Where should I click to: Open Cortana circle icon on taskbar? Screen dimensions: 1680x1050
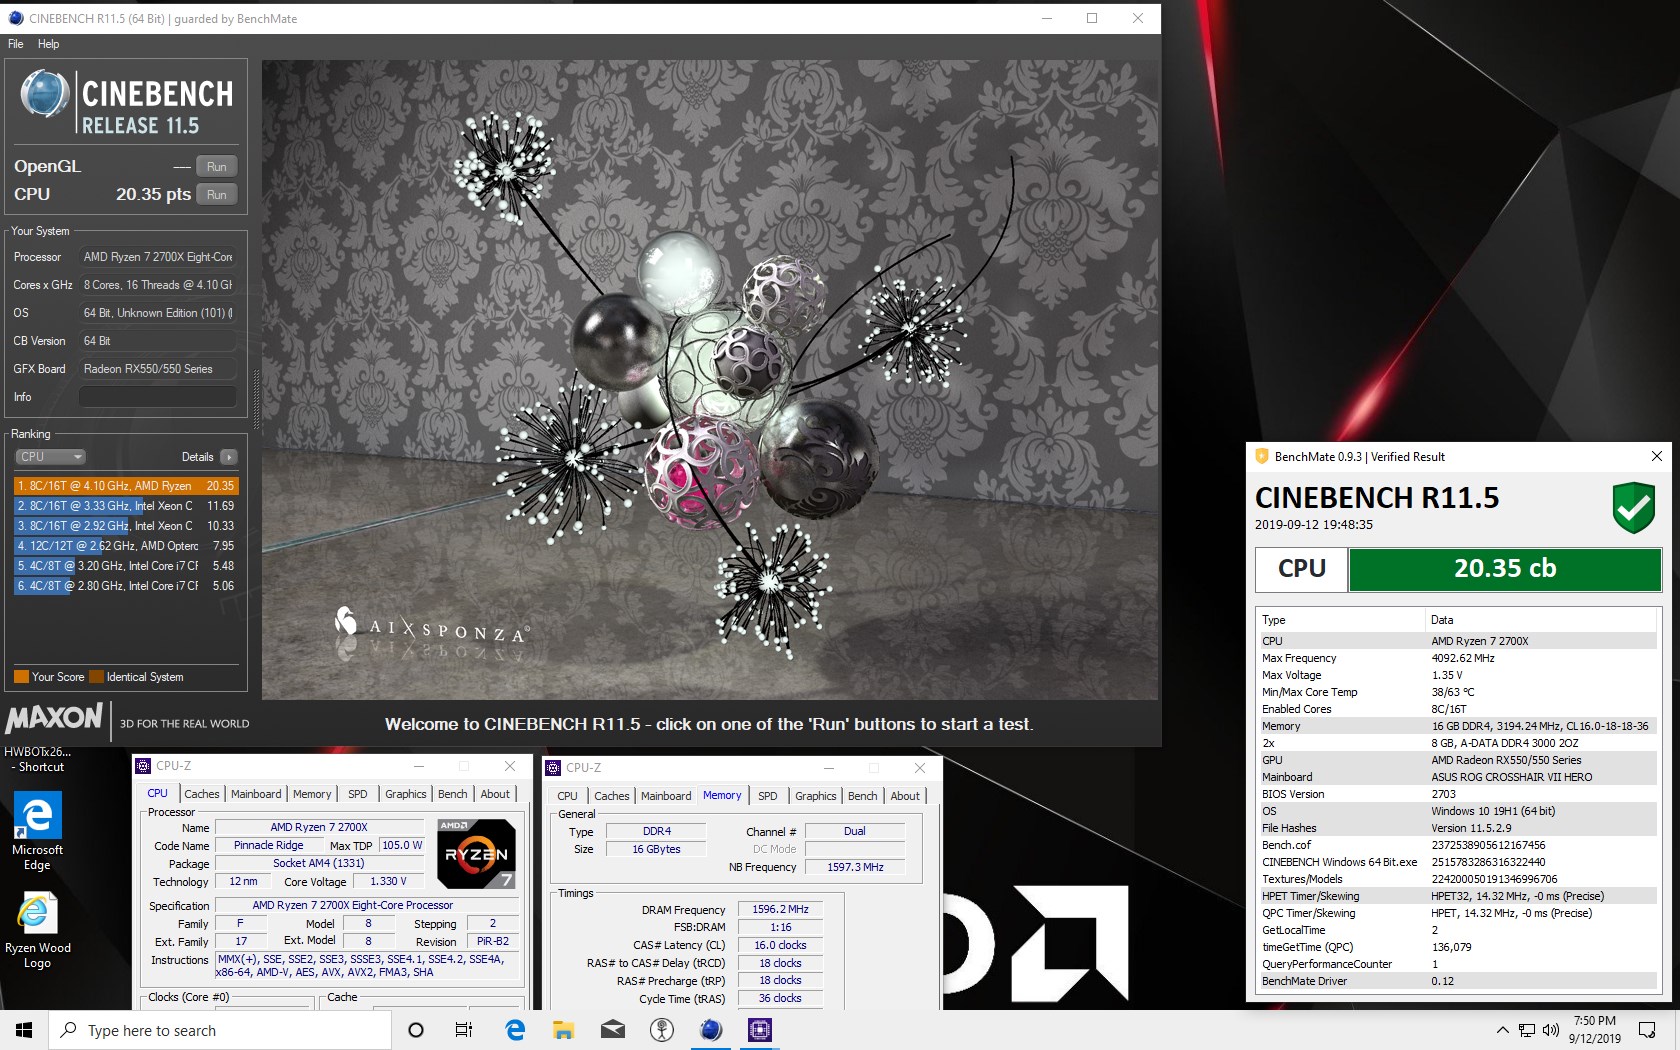pos(416,1030)
